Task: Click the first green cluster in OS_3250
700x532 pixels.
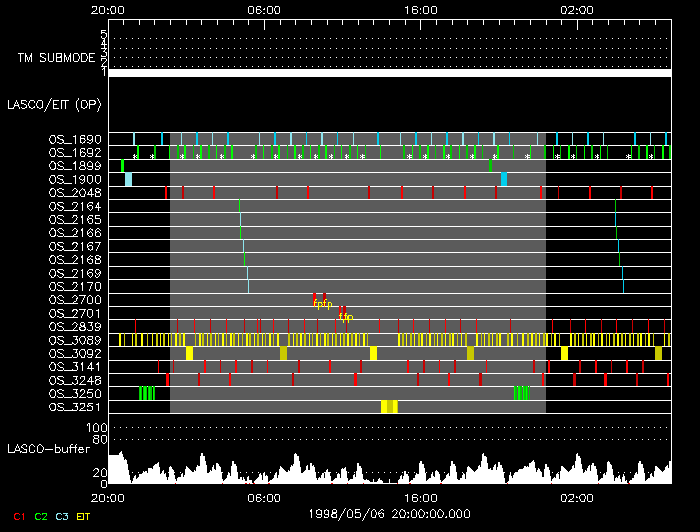Action: [x=147, y=394]
